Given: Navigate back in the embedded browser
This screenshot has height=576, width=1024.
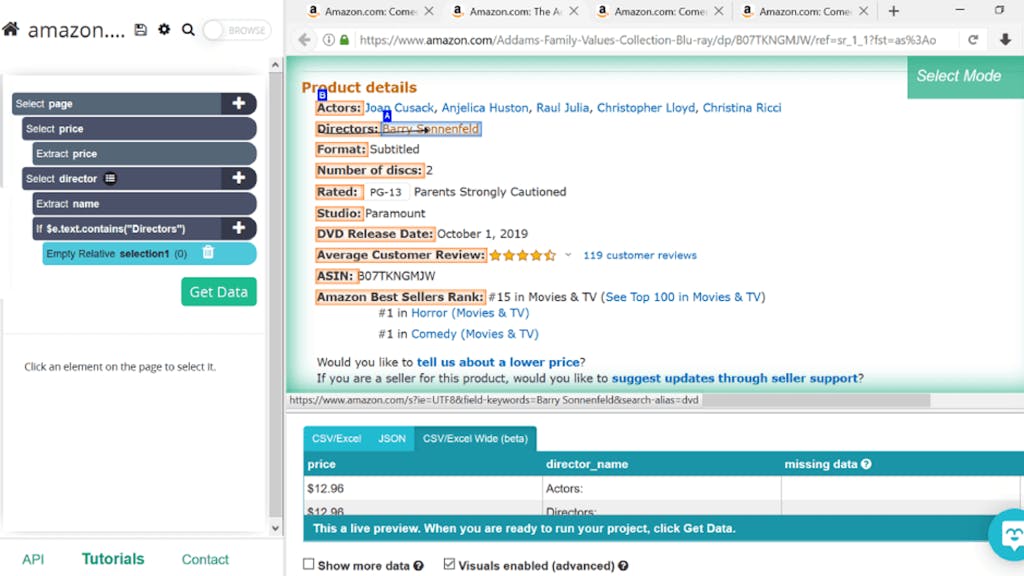Looking at the screenshot, I should (304, 40).
